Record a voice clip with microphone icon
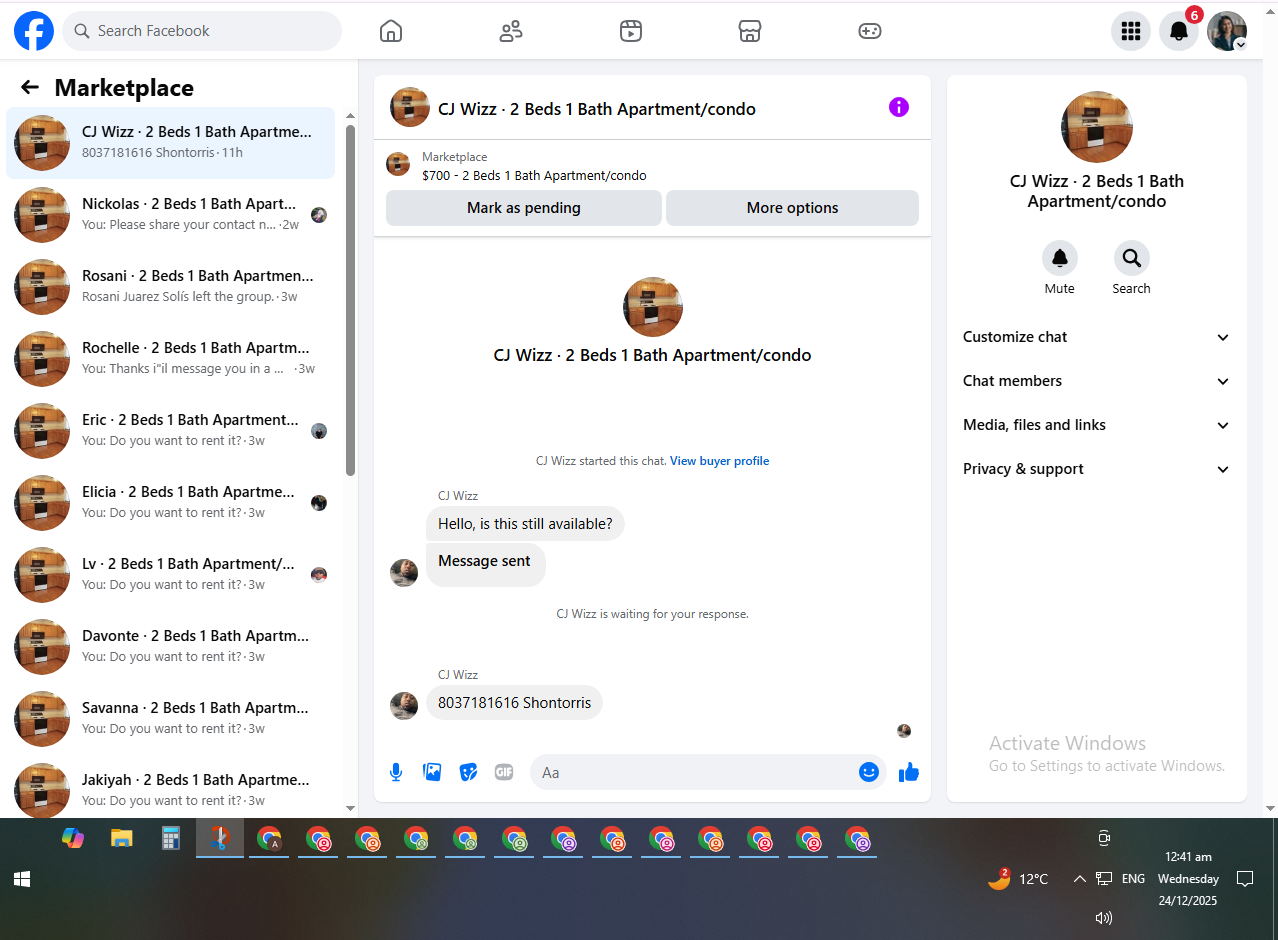Viewport: 1278px width, 940px height. tap(396, 772)
